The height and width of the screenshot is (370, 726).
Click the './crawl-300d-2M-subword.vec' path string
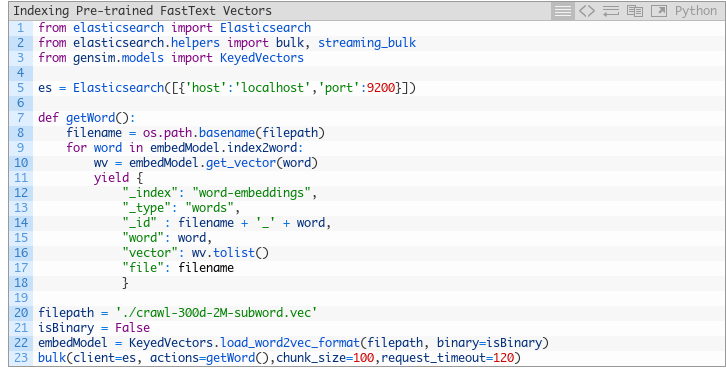(x=216, y=313)
